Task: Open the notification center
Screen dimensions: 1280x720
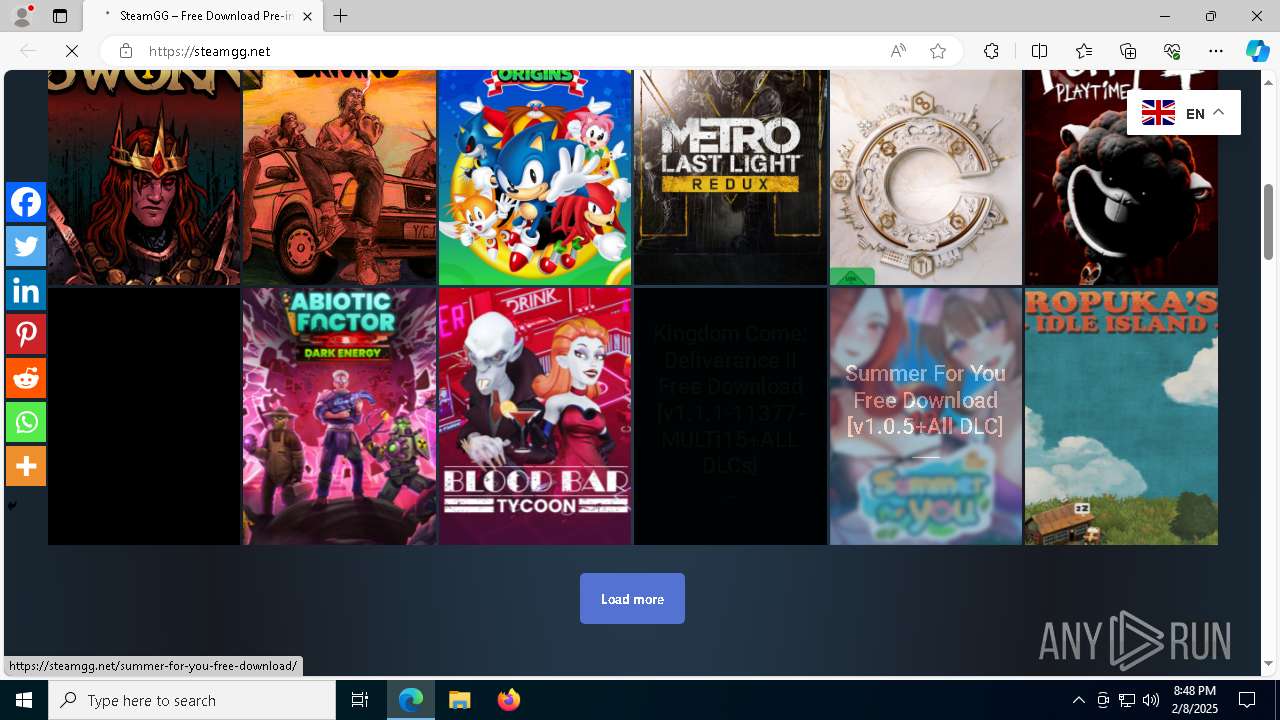Action: pyautogui.click(x=1247, y=700)
